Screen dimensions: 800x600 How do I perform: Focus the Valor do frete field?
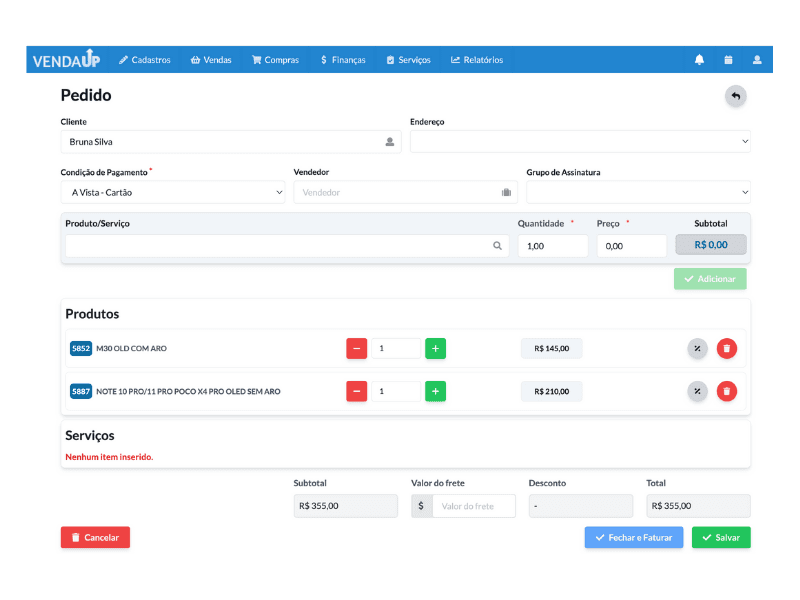click(473, 506)
